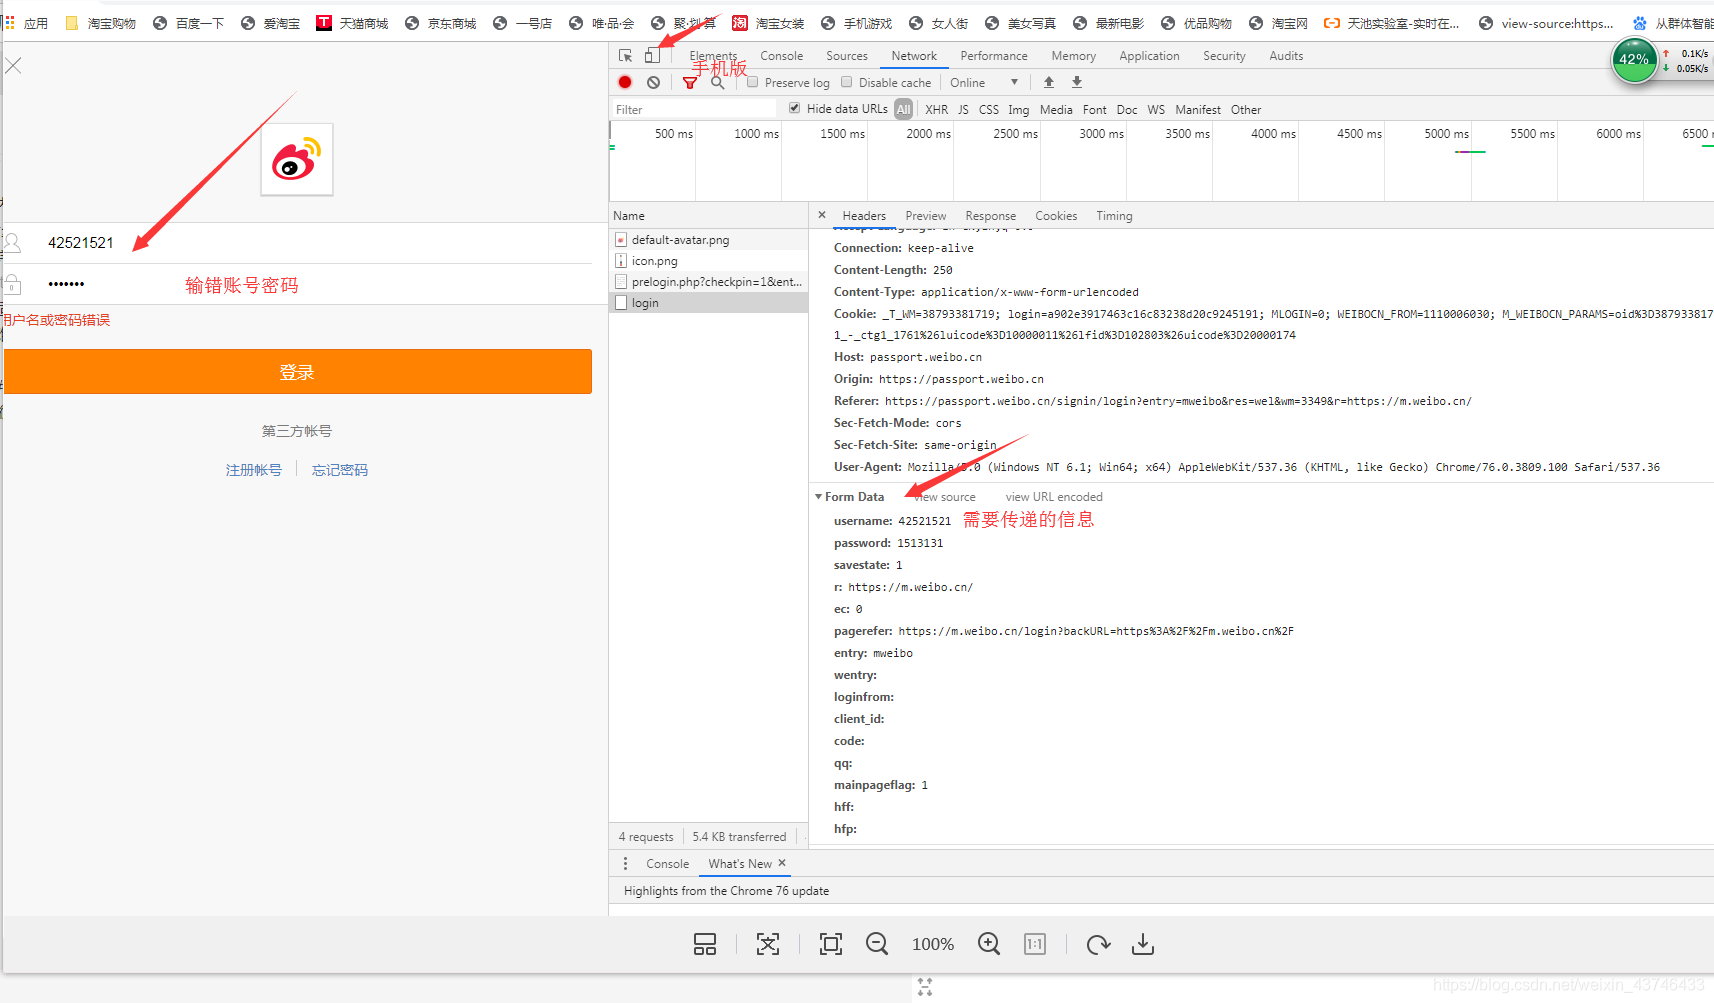The height and width of the screenshot is (1003, 1714).
Task: Toggle Preserve log checkbox
Action: click(x=753, y=82)
